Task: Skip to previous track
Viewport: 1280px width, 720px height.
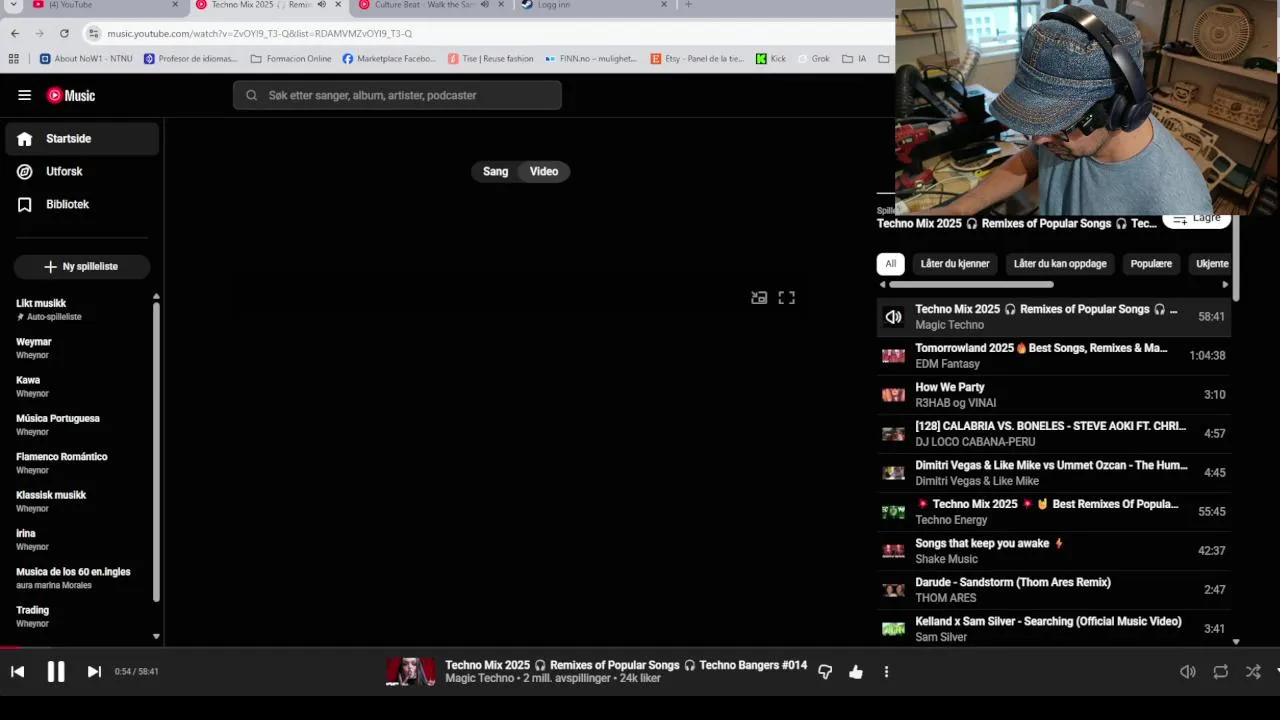Action: pyautogui.click(x=17, y=672)
